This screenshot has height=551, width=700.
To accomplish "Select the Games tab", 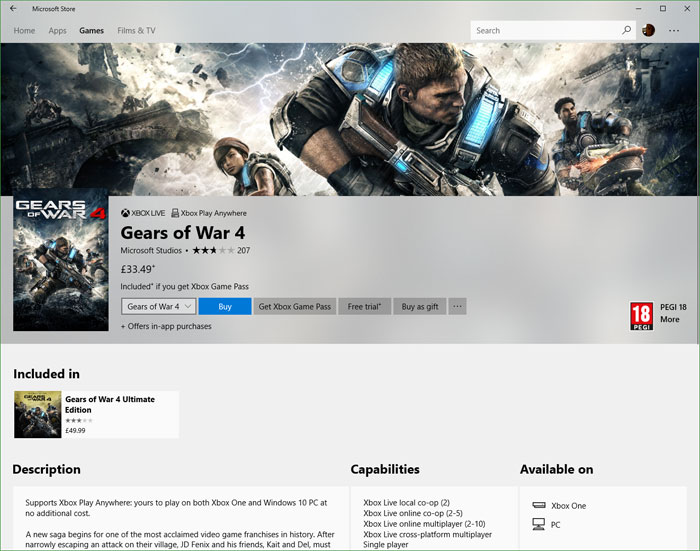I will pos(92,30).
